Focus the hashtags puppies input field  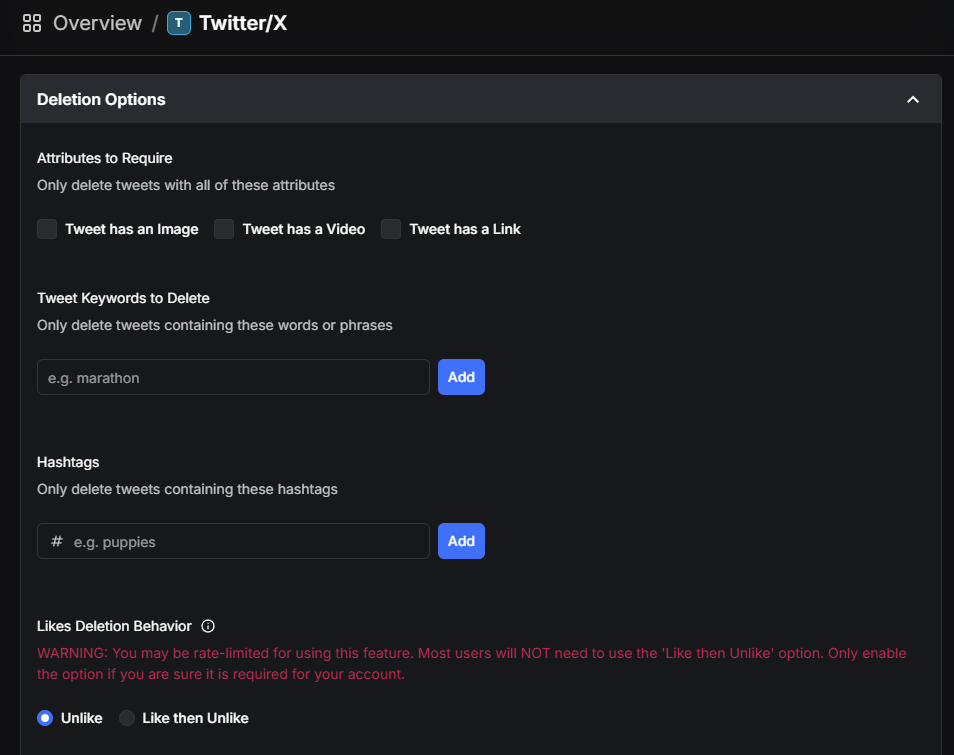(233, 541)
